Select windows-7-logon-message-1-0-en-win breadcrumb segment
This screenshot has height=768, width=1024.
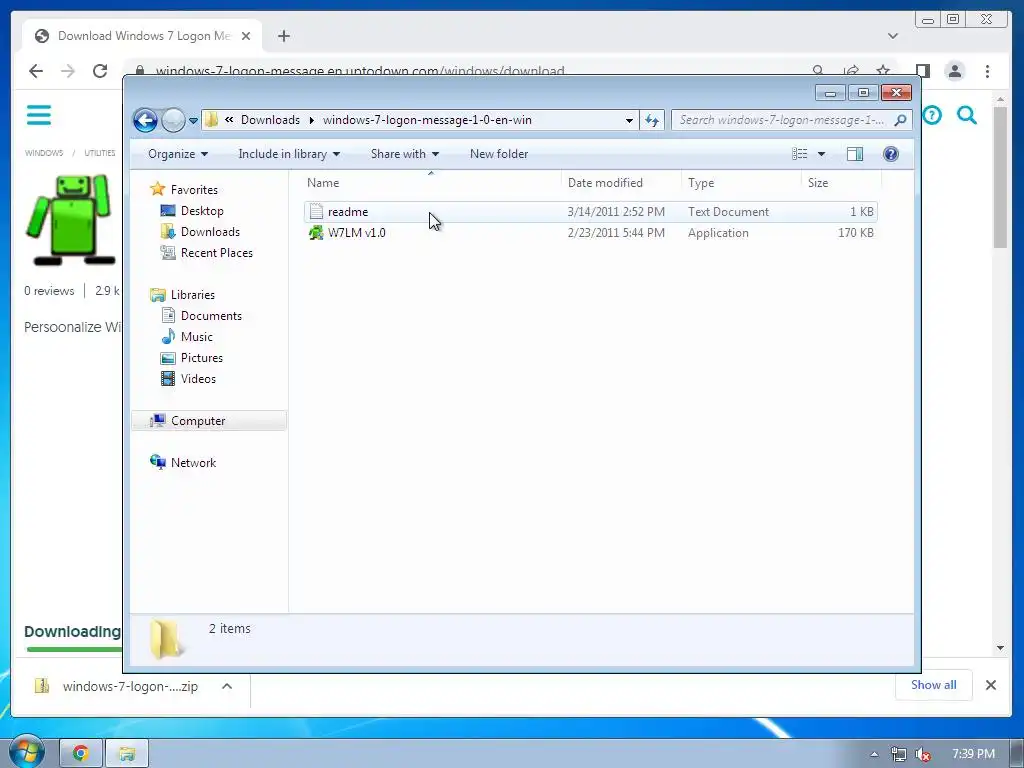[x=427, y=120]
